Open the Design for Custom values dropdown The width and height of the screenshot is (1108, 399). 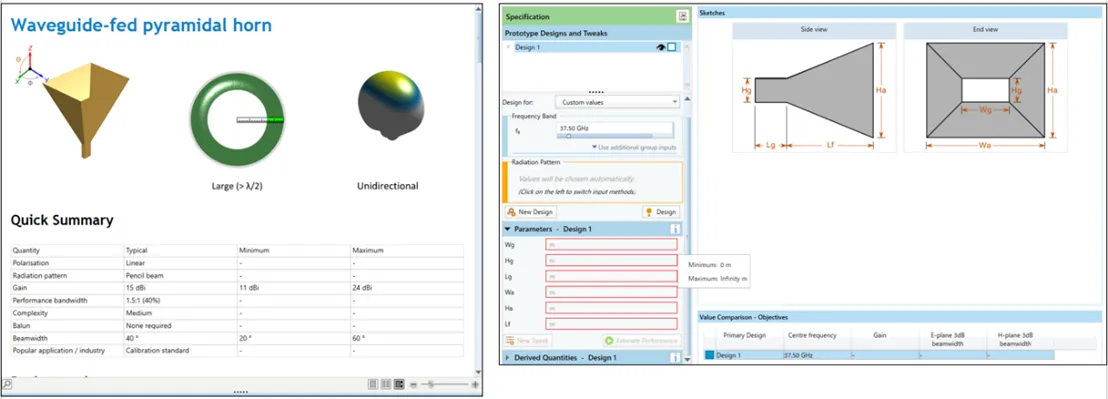click(617, 102)
